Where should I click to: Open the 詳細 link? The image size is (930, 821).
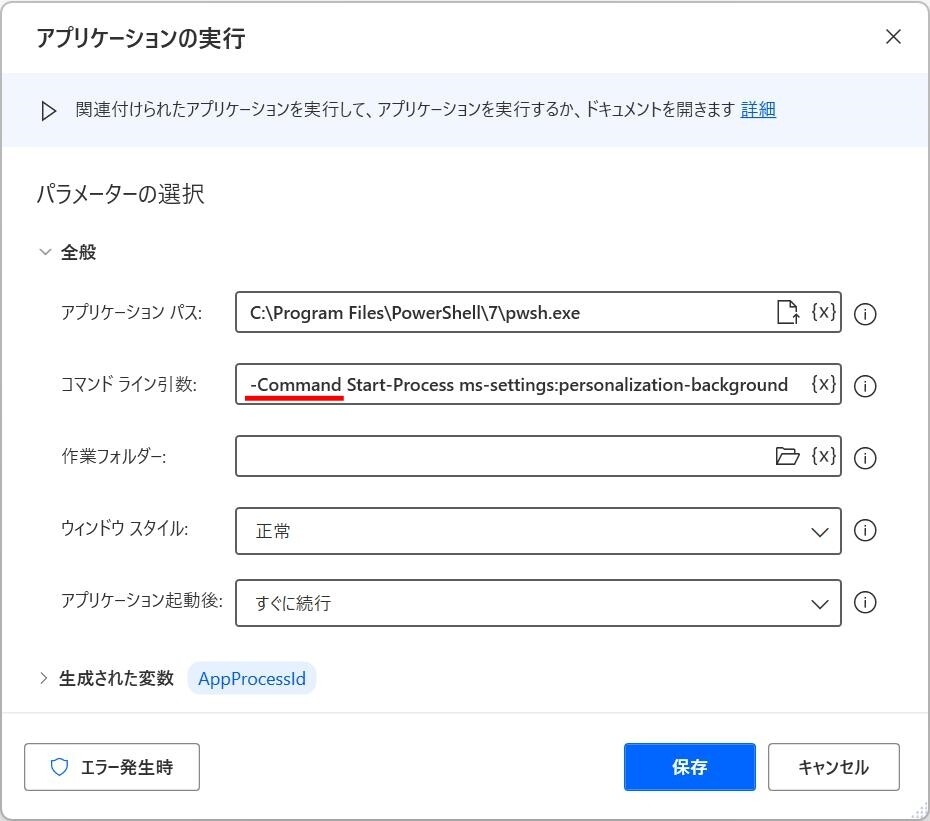(758, 109)
